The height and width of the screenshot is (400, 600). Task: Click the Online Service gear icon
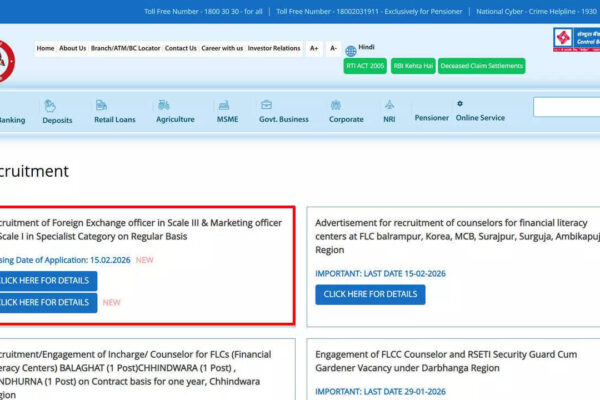tap(460, 103)
